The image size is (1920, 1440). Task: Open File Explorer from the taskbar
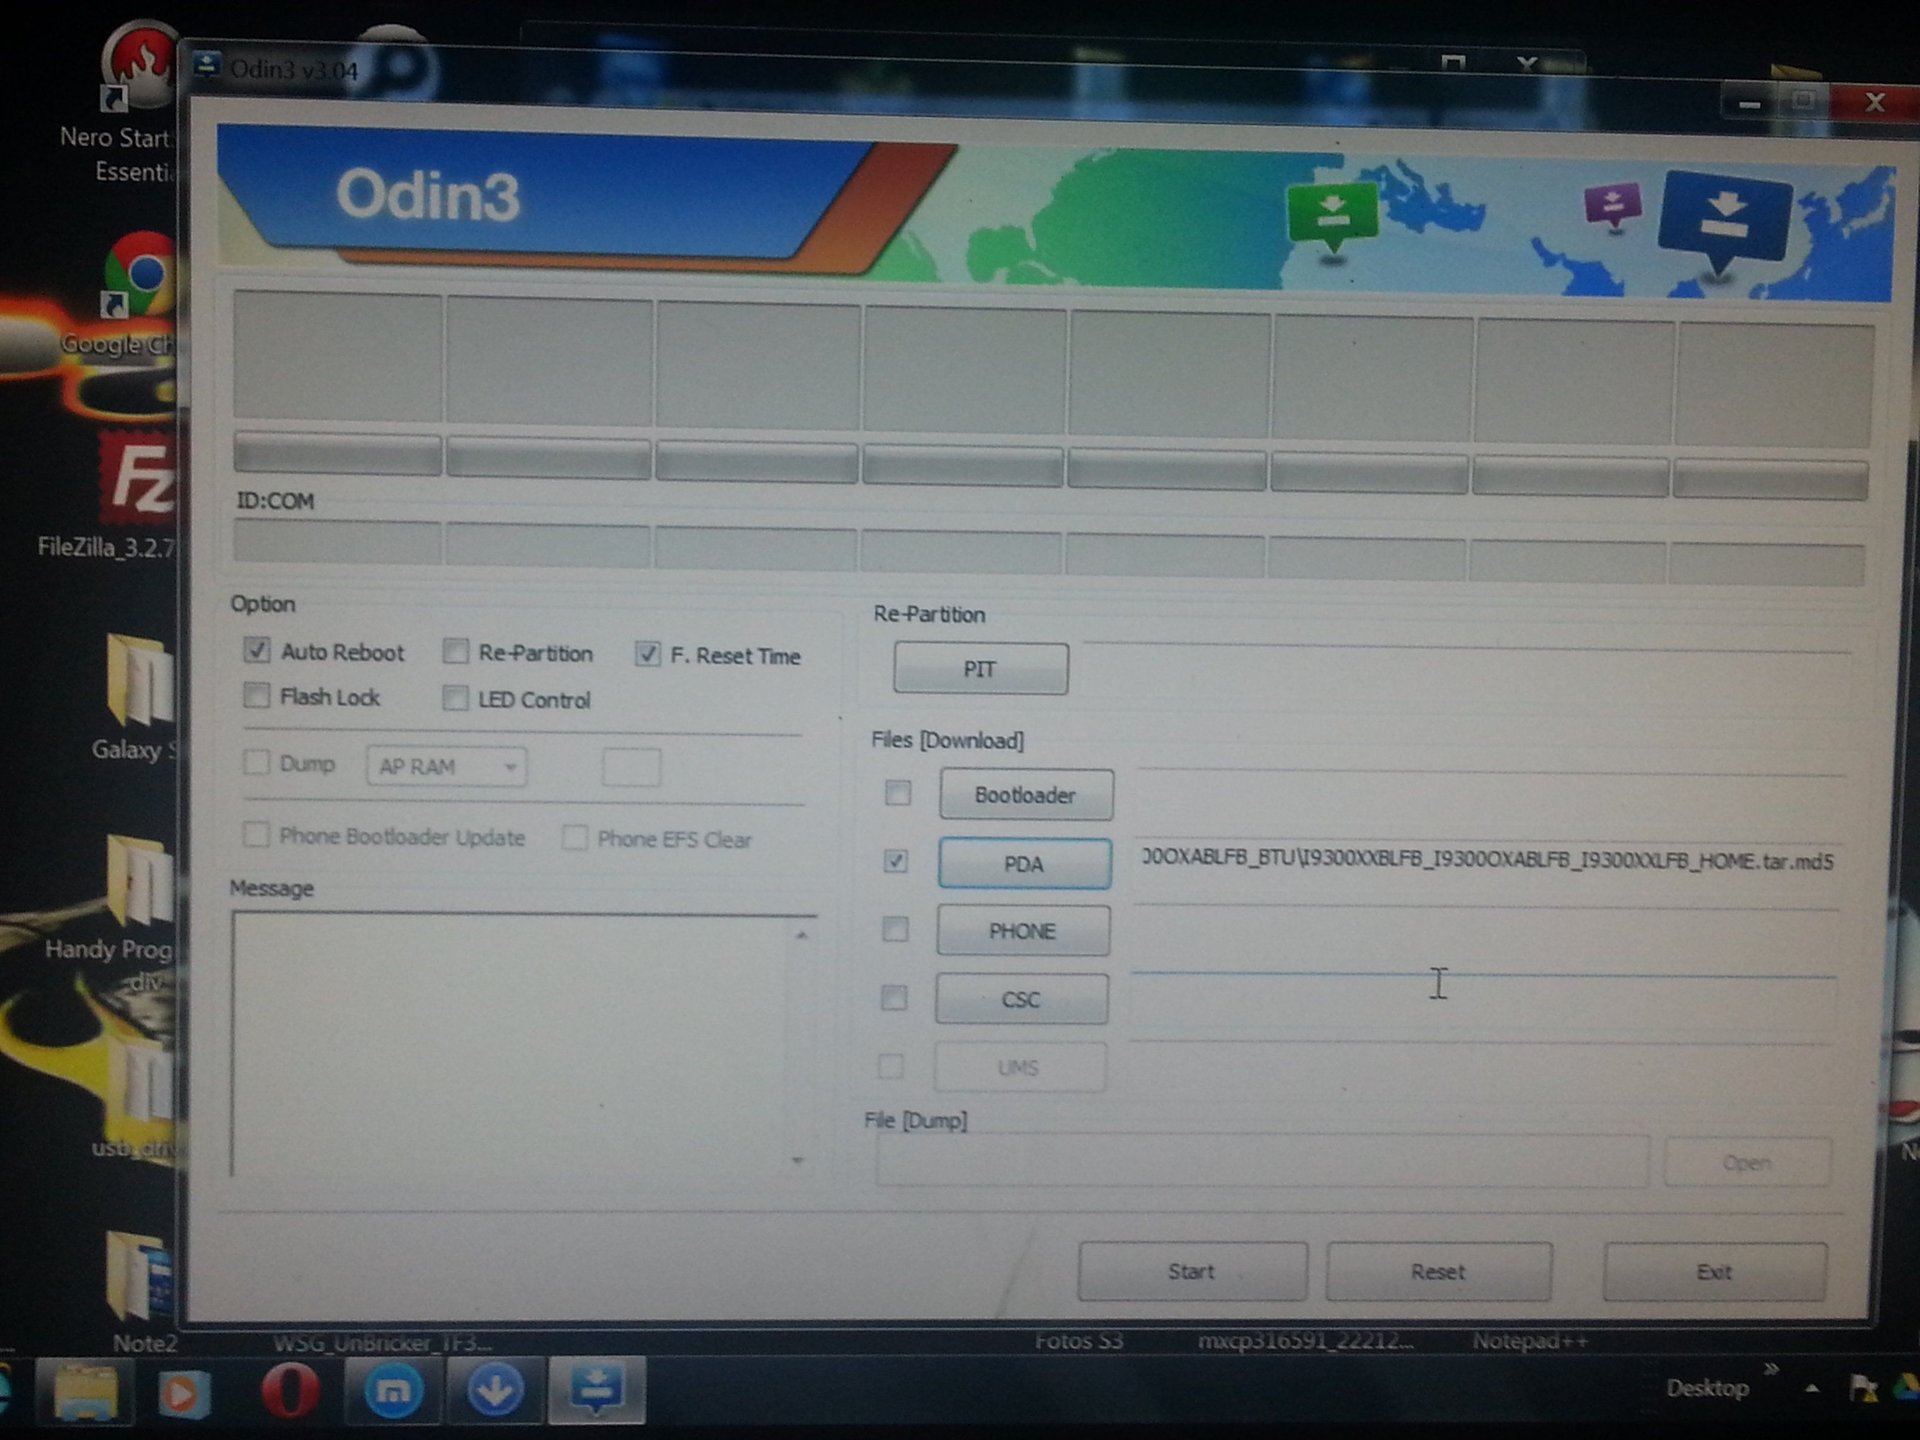85,1391
